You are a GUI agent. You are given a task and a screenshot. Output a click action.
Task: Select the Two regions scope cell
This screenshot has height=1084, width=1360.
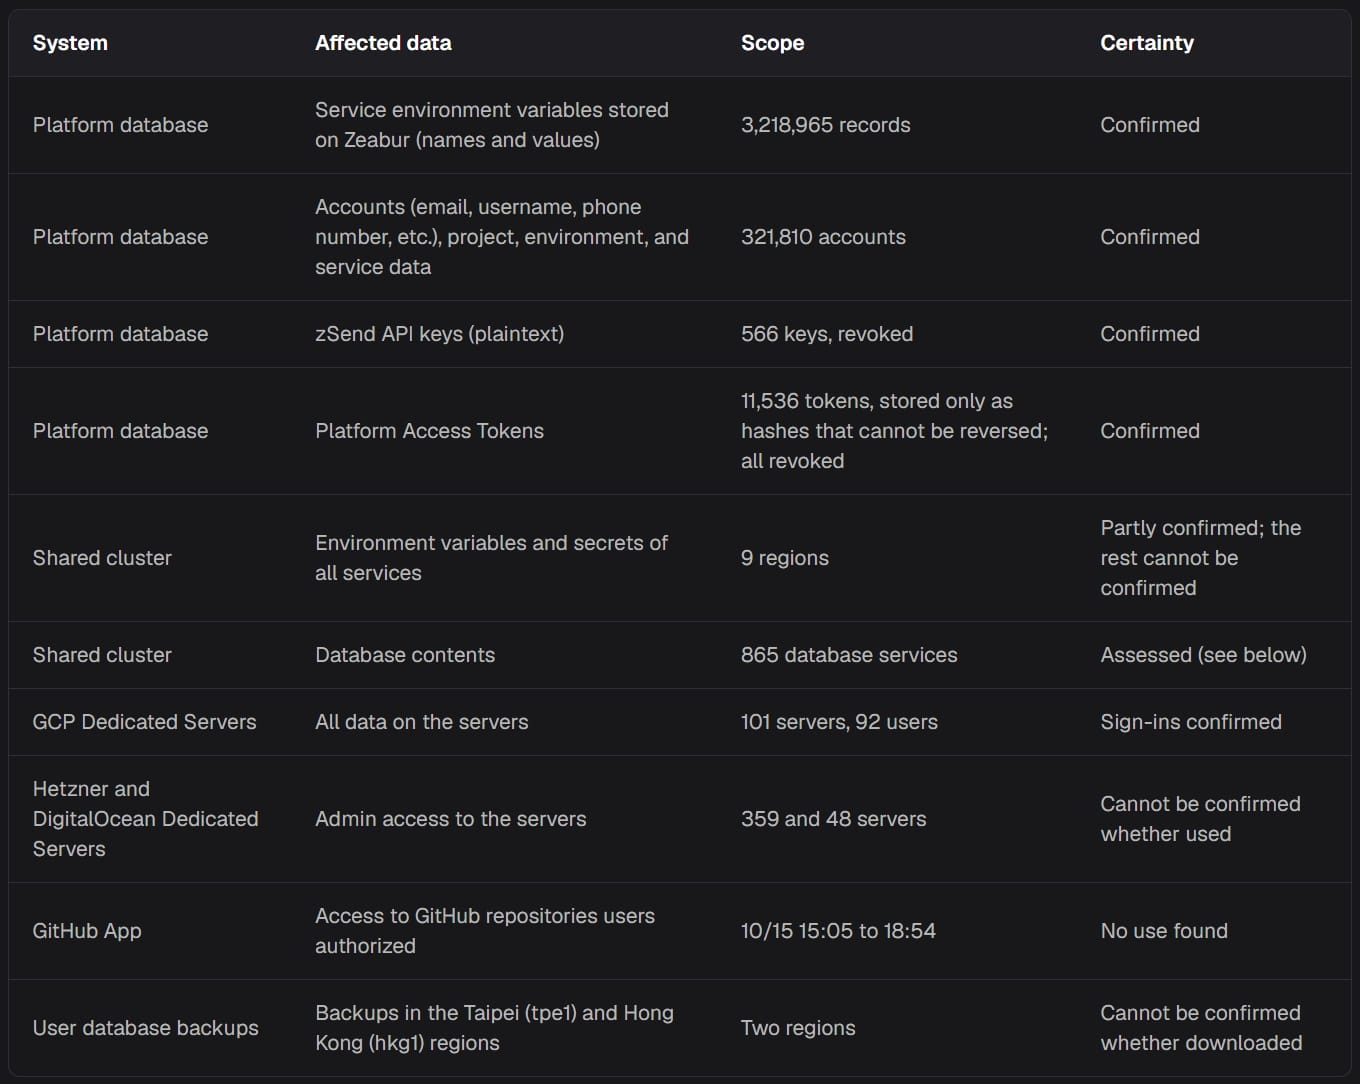pyautogui.click(x=798, y=1028)
